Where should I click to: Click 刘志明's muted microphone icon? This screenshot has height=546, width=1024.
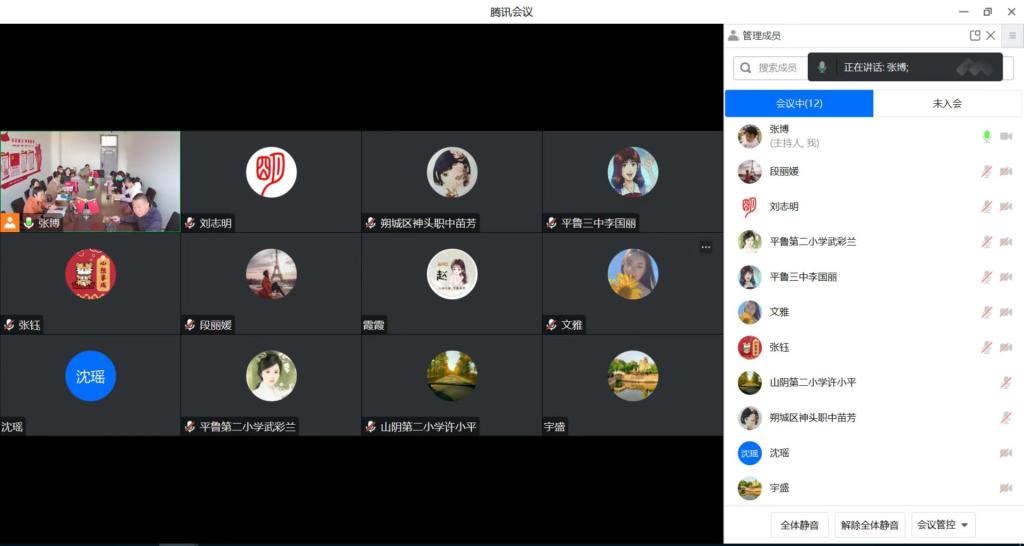[x=986, y=207]
